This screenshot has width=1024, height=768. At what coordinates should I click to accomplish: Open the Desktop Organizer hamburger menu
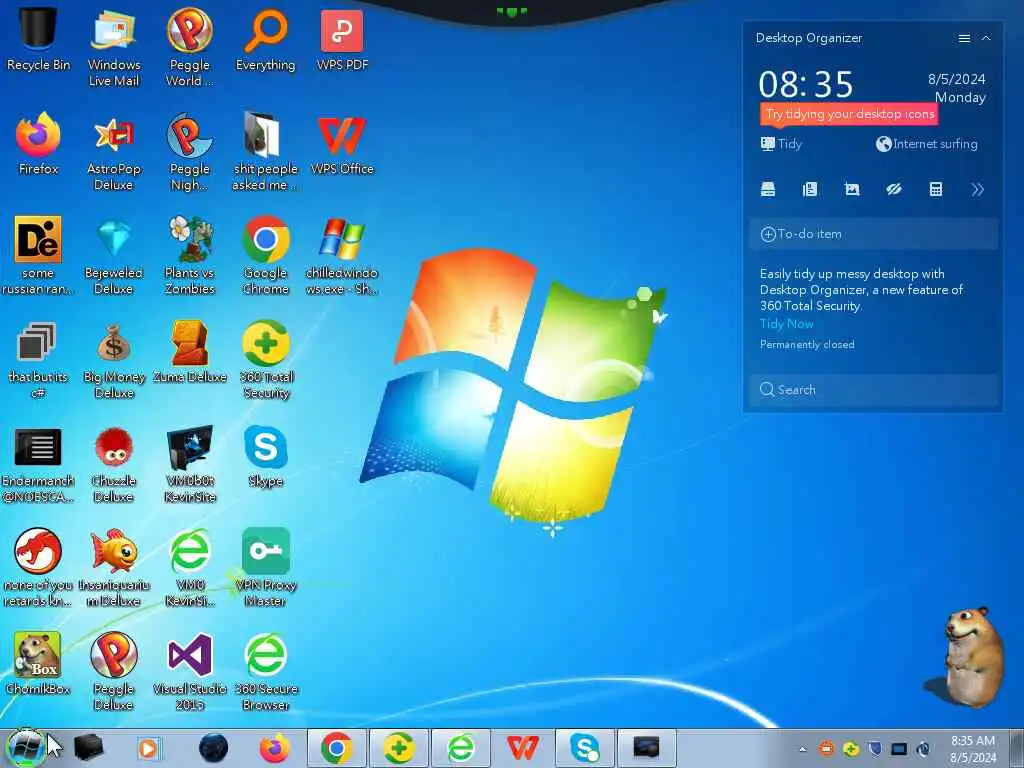click(x=964, y=39)
